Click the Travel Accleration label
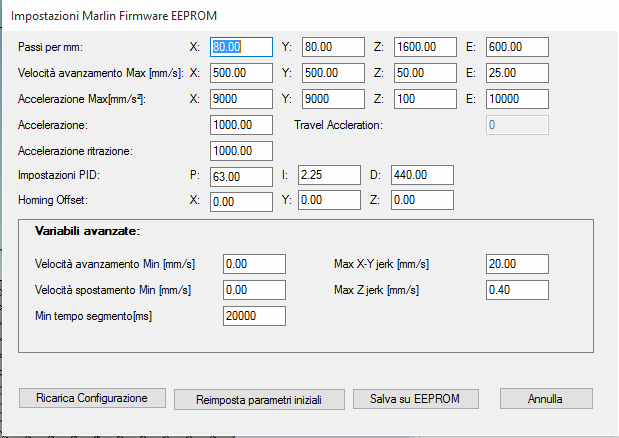 click(338, 125)
